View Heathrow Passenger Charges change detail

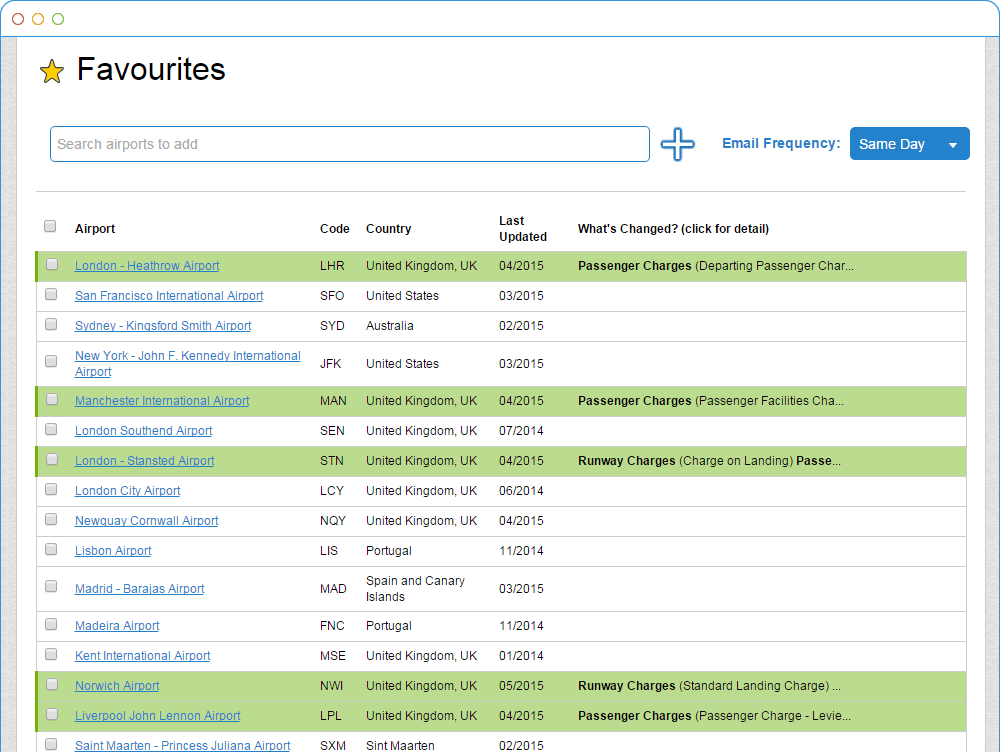(x=716, y=266)
